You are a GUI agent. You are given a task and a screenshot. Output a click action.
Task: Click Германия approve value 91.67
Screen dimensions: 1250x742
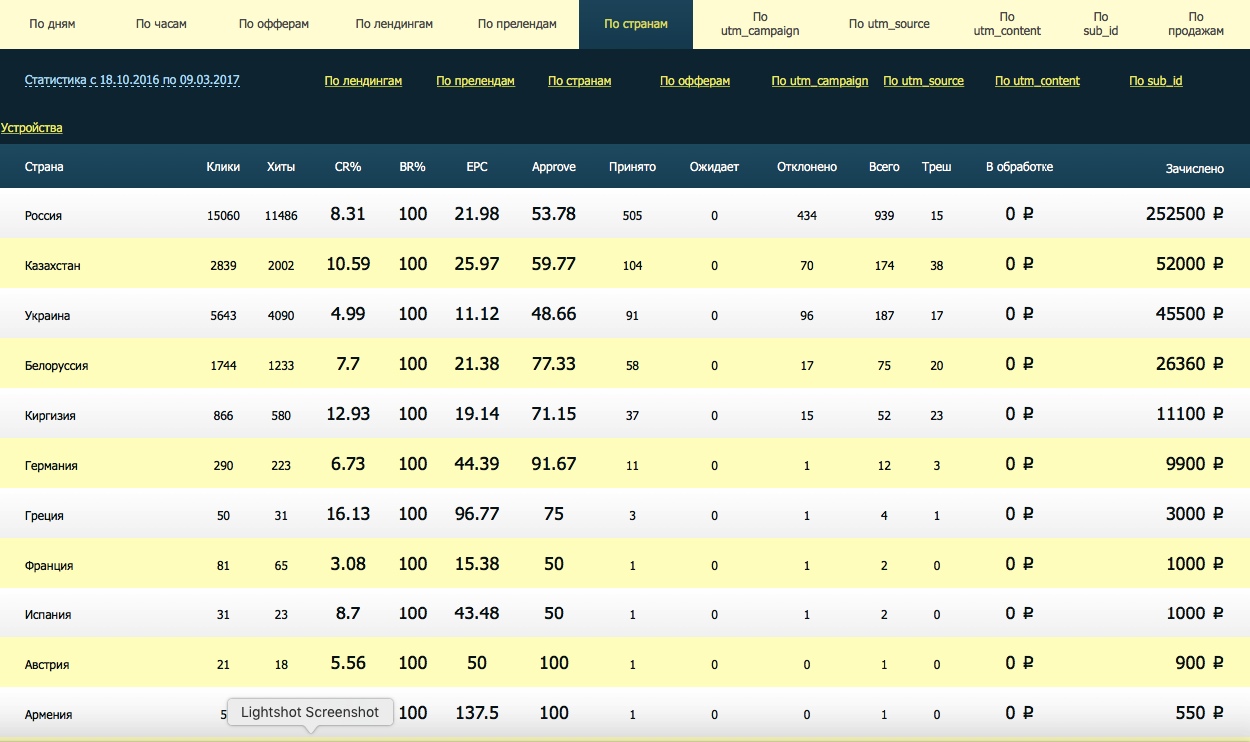point(554,464)
